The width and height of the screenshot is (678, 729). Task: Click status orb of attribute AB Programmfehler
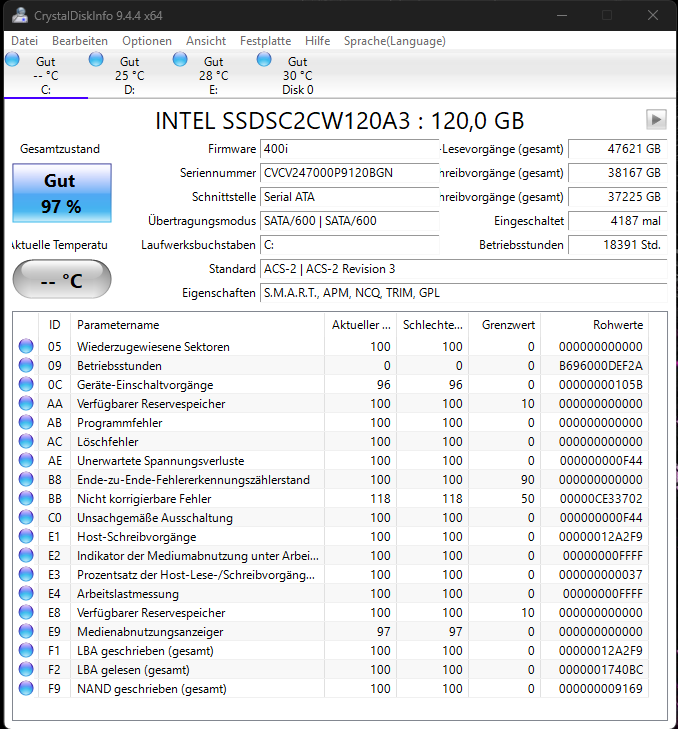click(26, 423)
